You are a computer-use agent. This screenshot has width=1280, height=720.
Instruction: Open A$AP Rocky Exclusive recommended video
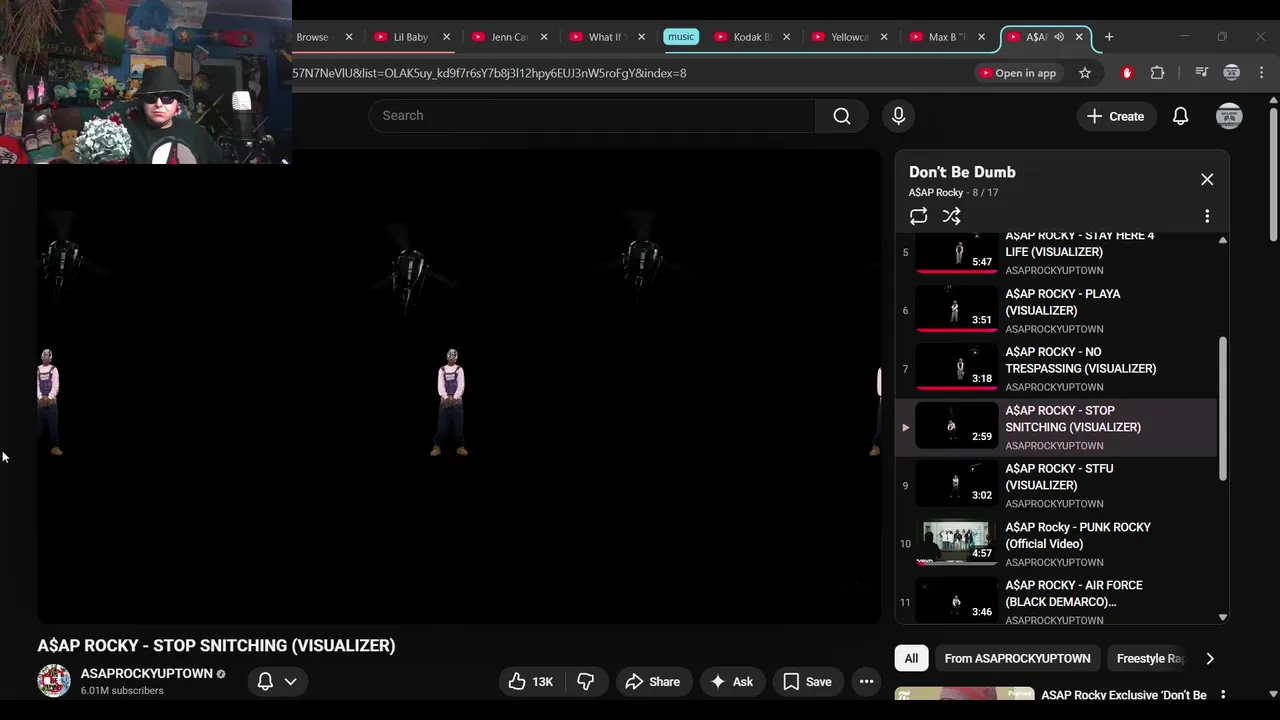pyautogui.click(x=1124, y=695)
